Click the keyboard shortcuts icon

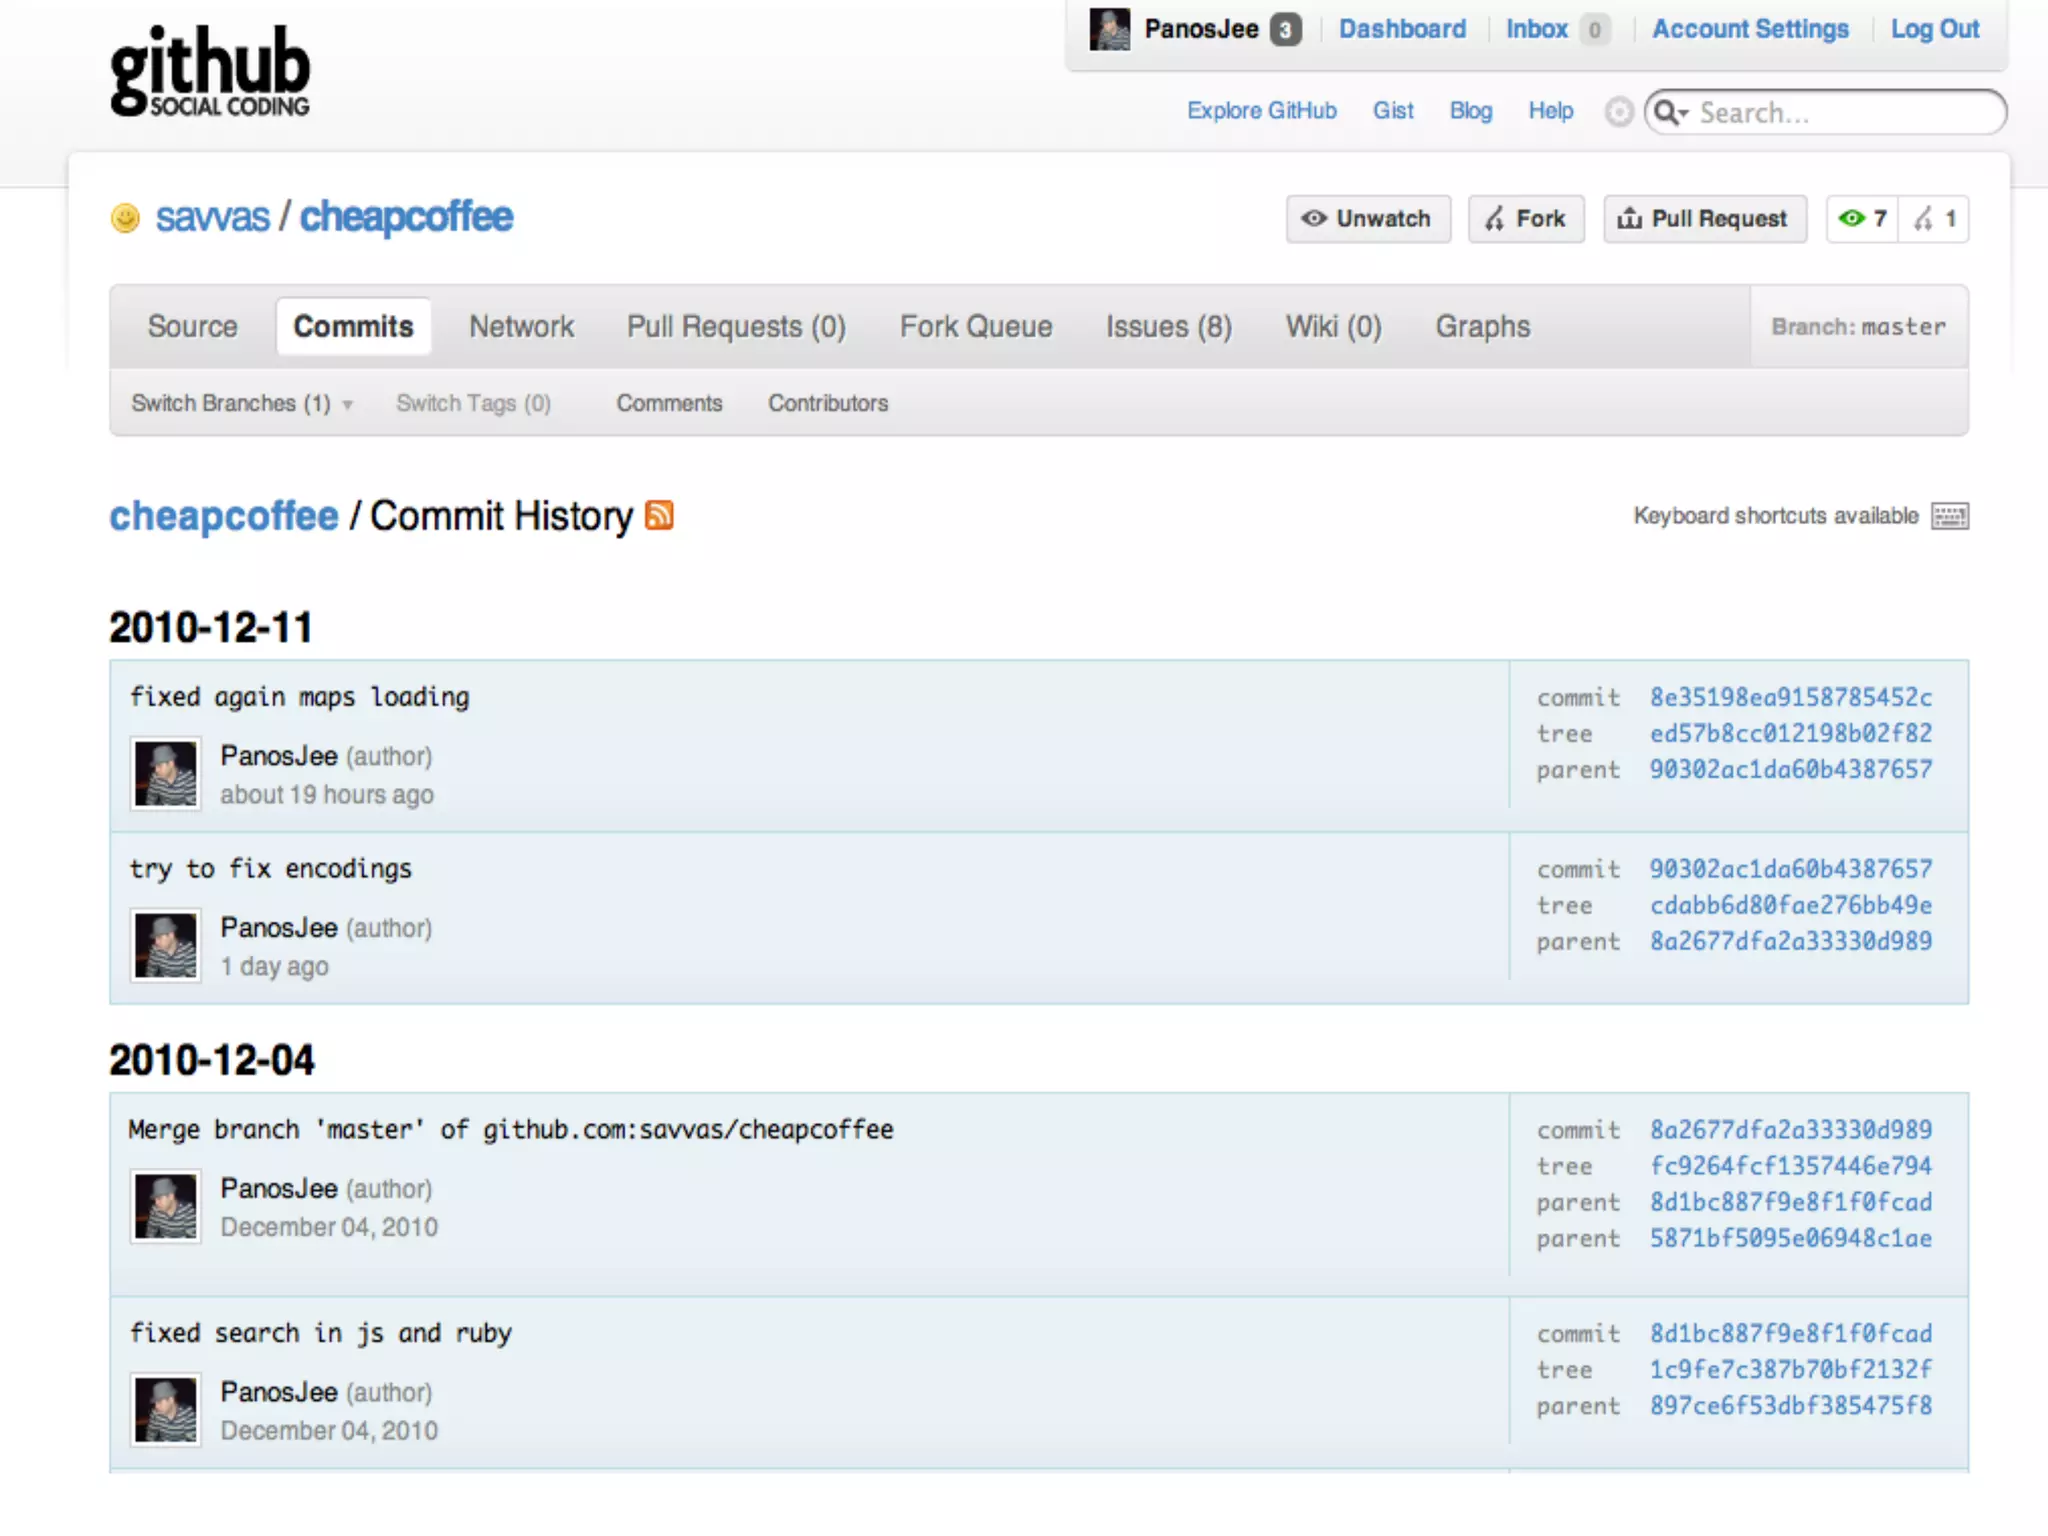coord(1949,516)
